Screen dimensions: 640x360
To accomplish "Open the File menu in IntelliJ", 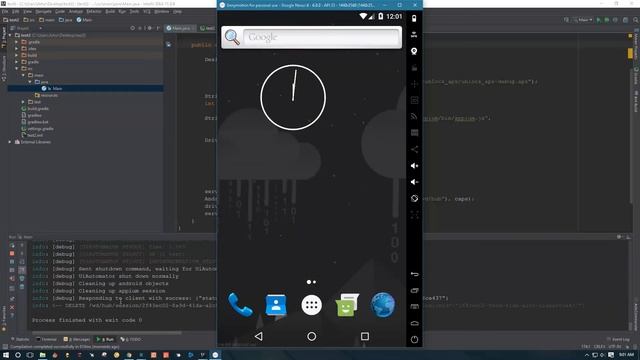I will pos(5,12).
